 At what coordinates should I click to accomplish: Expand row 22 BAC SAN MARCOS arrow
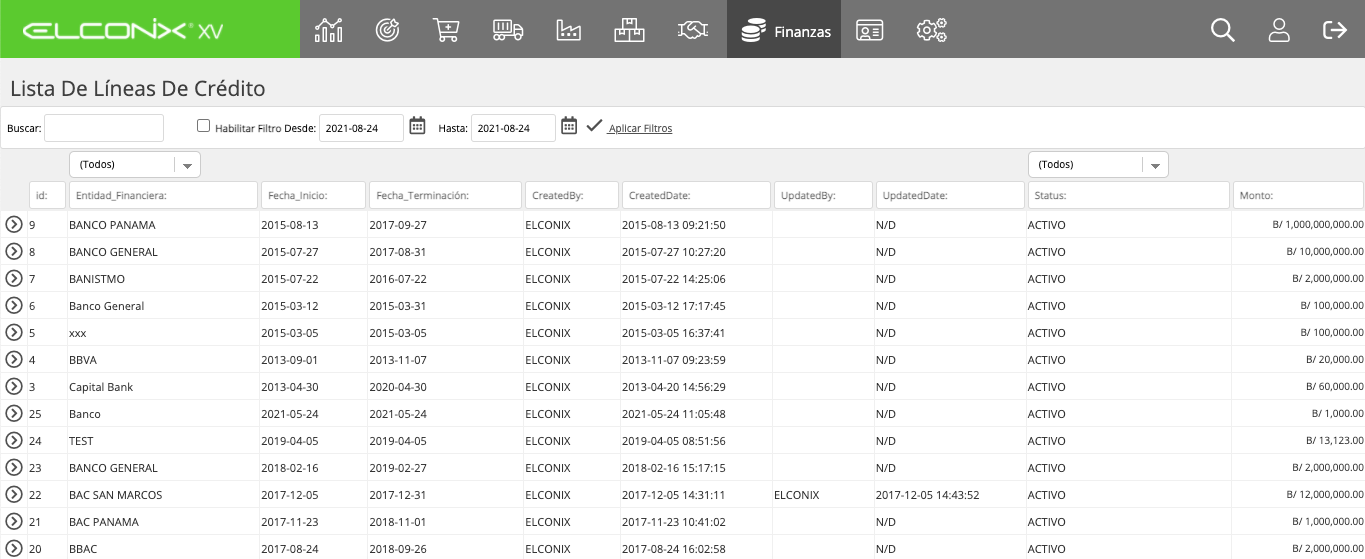pos(14,494)
